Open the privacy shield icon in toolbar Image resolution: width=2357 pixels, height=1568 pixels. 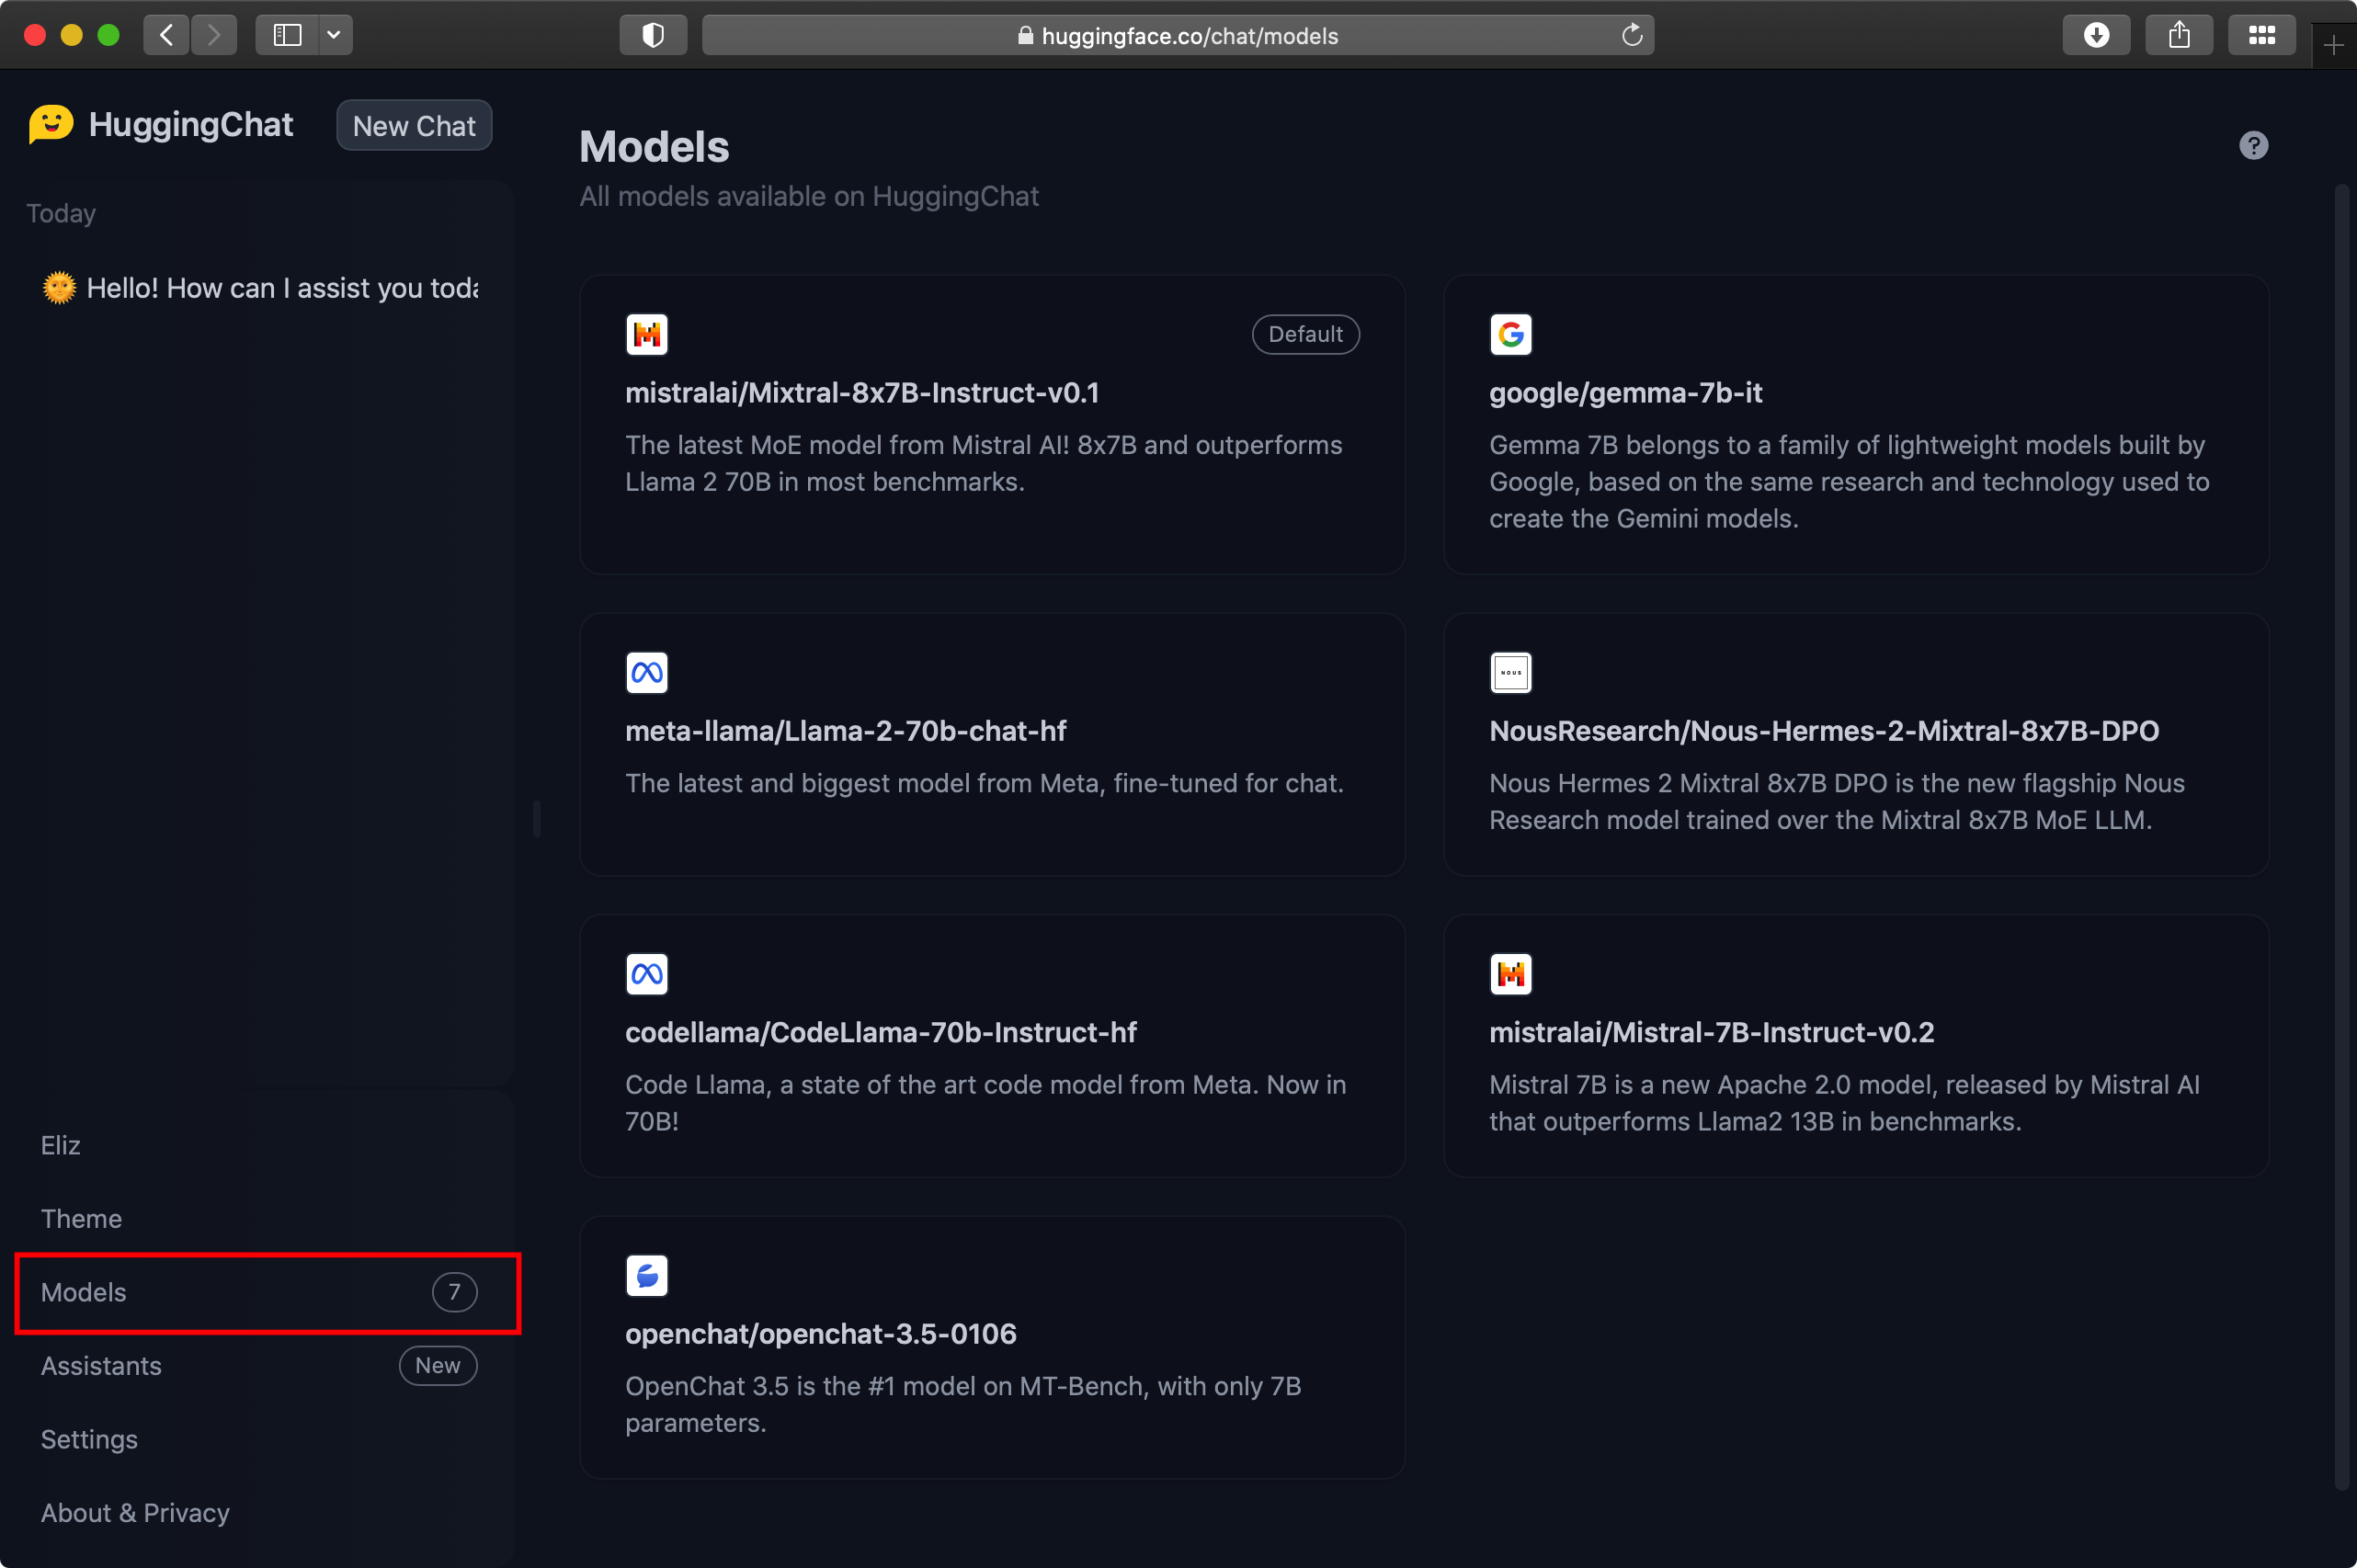click(653, 35)
